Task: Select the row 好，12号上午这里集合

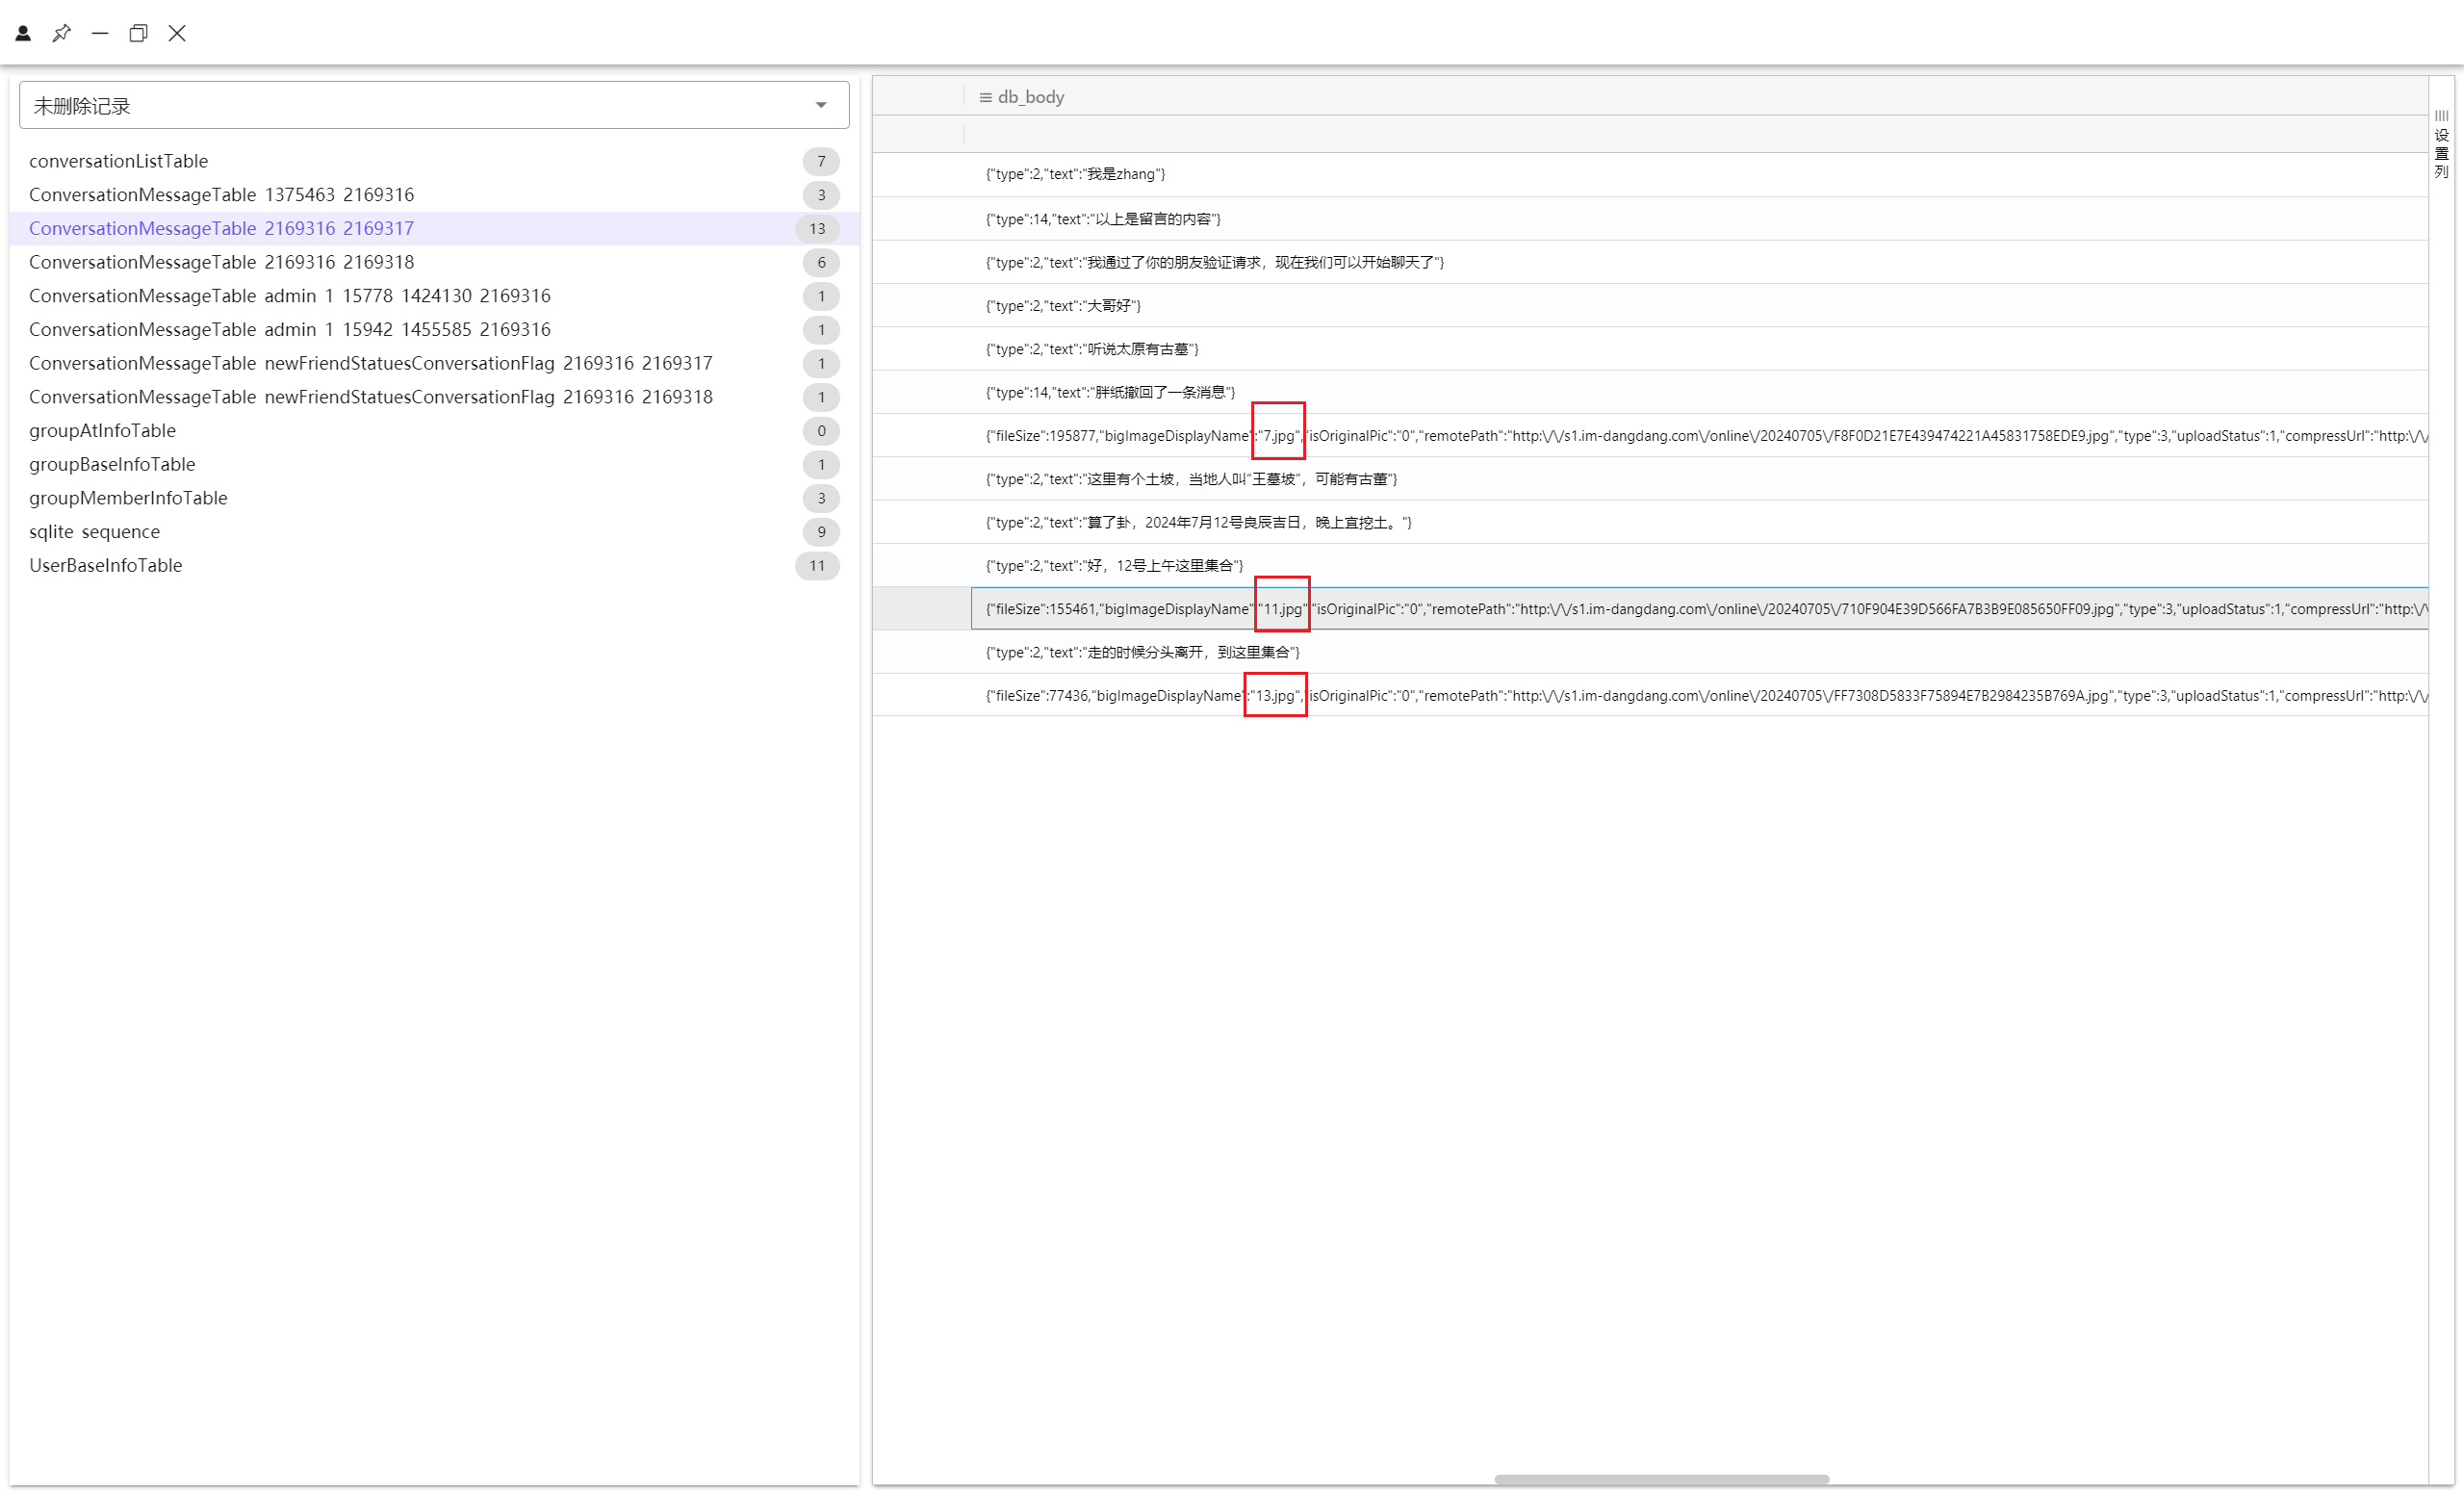Action: tap(1650, 566)
